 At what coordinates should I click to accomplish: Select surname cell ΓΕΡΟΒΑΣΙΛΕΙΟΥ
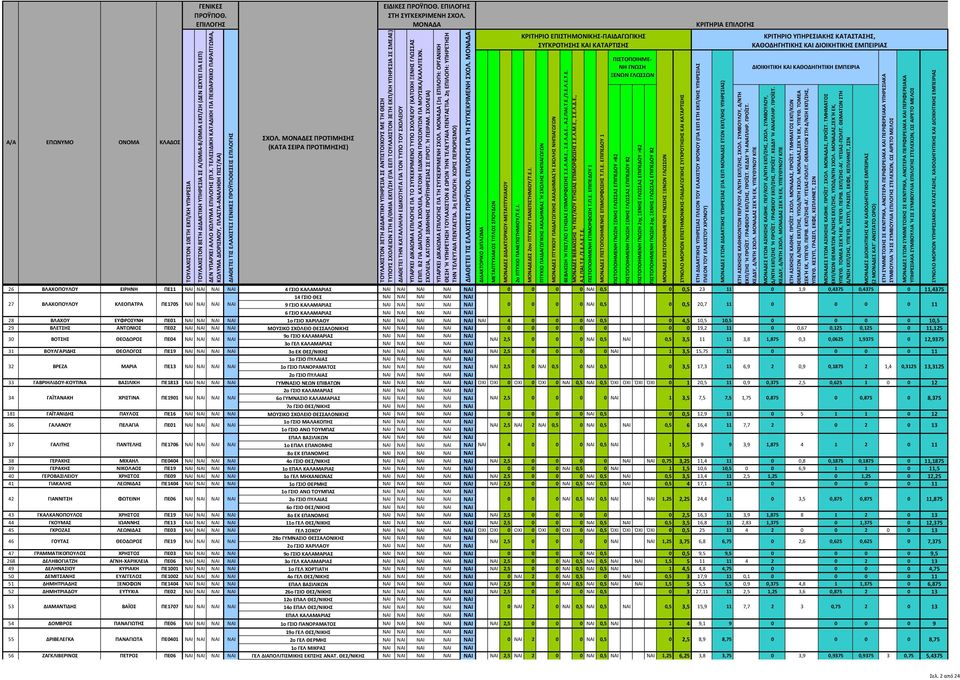pos(59,476)
